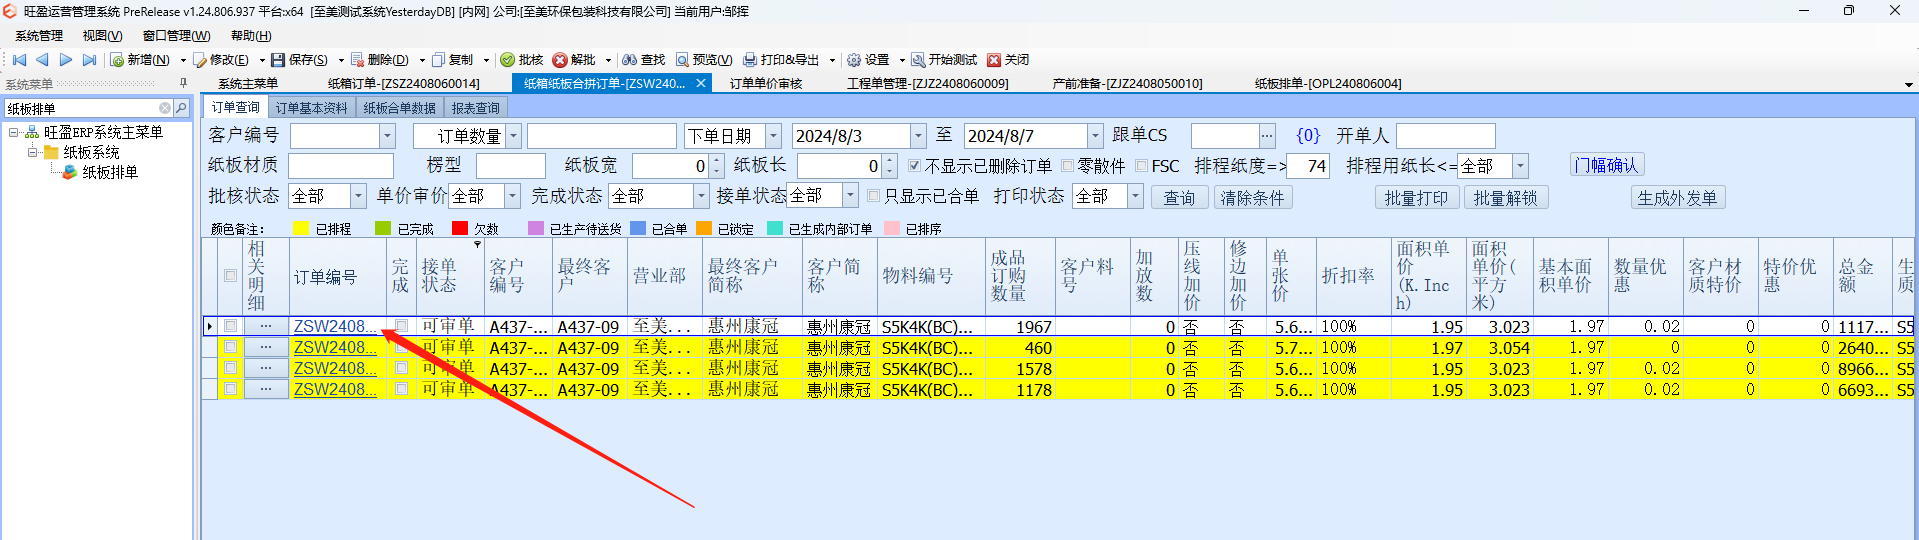Go to next record arrow

[x=65, y=60]
